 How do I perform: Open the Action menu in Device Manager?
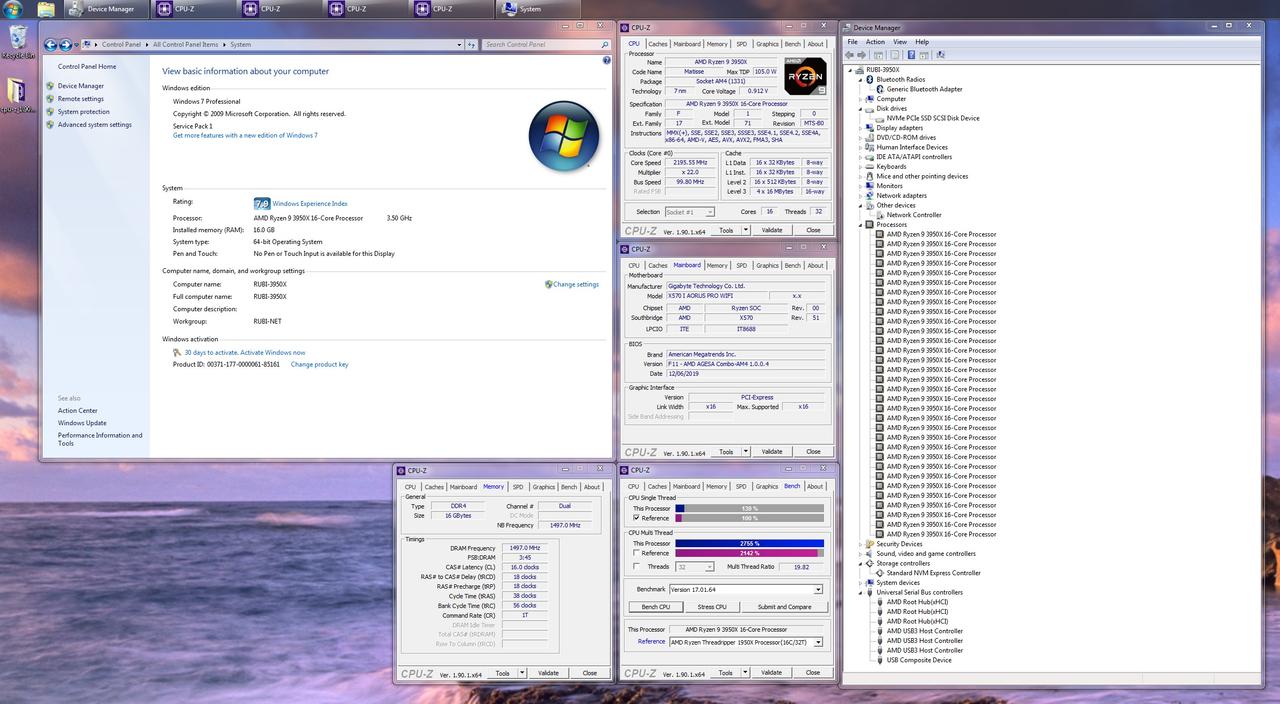(875, 42)
